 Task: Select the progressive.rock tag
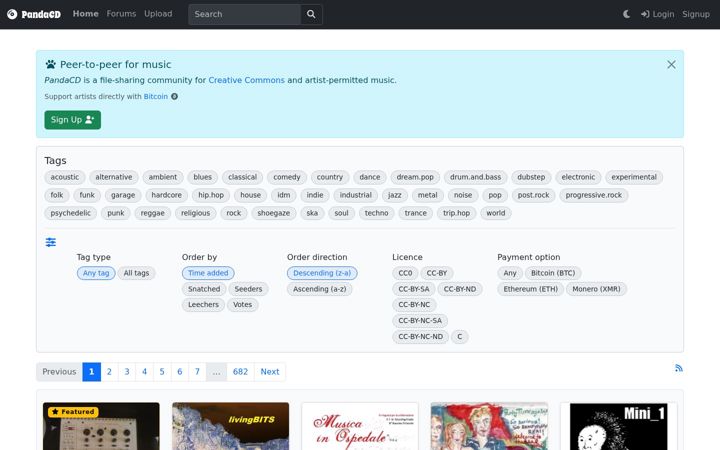click(x=594, y=195)
